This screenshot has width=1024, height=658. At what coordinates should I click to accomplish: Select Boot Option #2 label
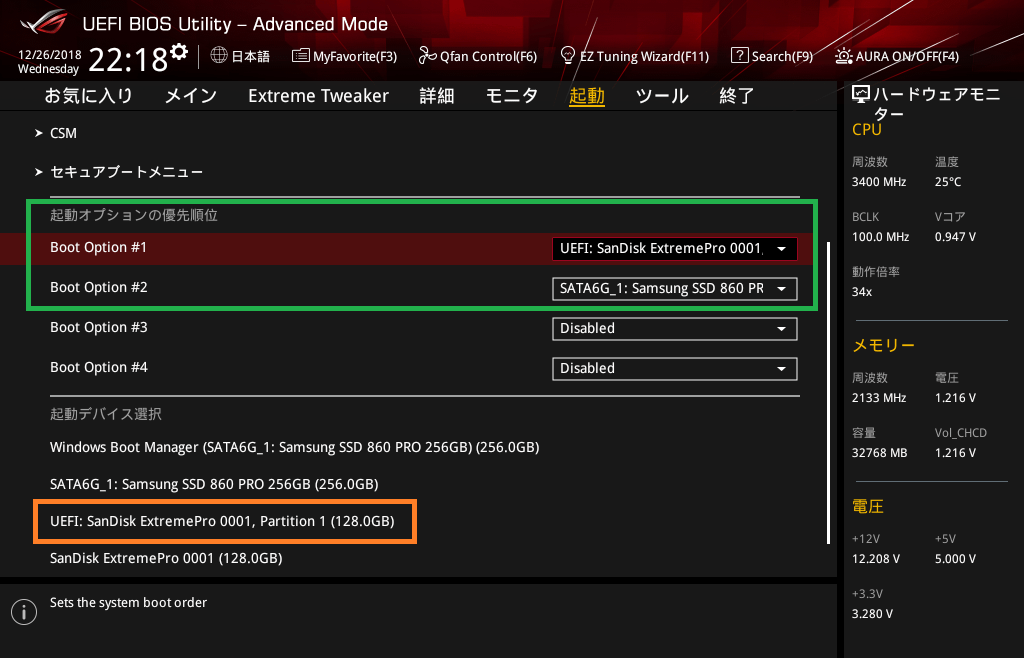click(99, 287)
